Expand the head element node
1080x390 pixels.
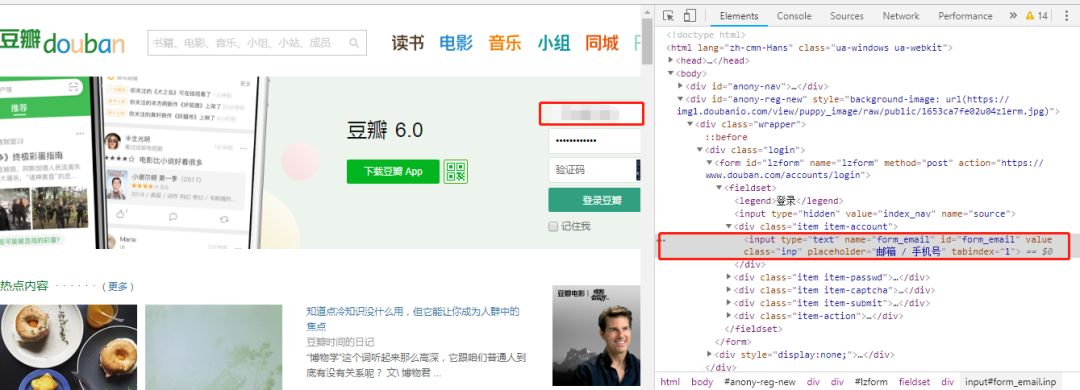point(670,61)
